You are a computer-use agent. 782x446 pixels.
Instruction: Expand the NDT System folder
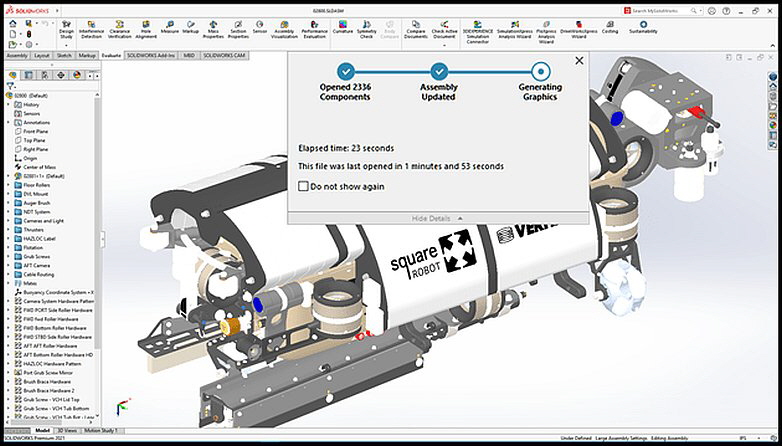[8, 212]
